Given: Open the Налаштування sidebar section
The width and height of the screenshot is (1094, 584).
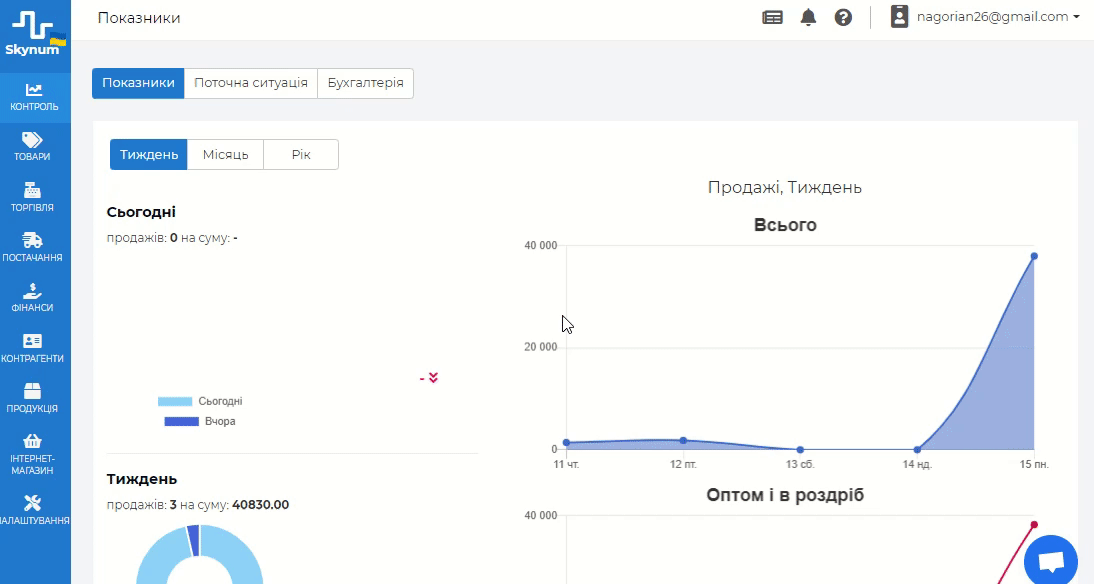Looking at the screenshot, I should tap(32, 510).
